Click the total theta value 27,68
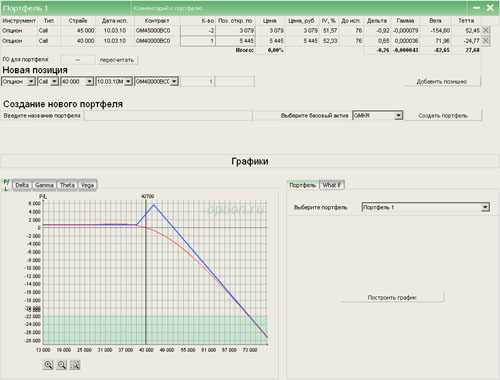Viewport: 500px width, 380px height. 472,50
